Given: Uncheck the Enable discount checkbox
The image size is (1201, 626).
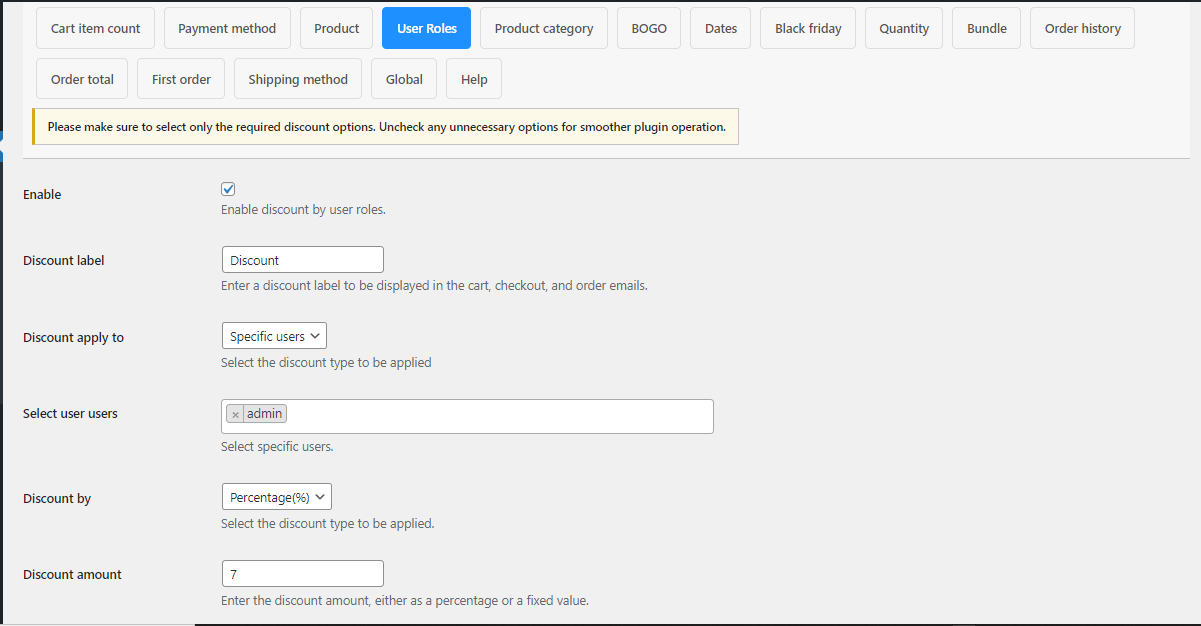Looking at the screenshot, I should point(228,188).
